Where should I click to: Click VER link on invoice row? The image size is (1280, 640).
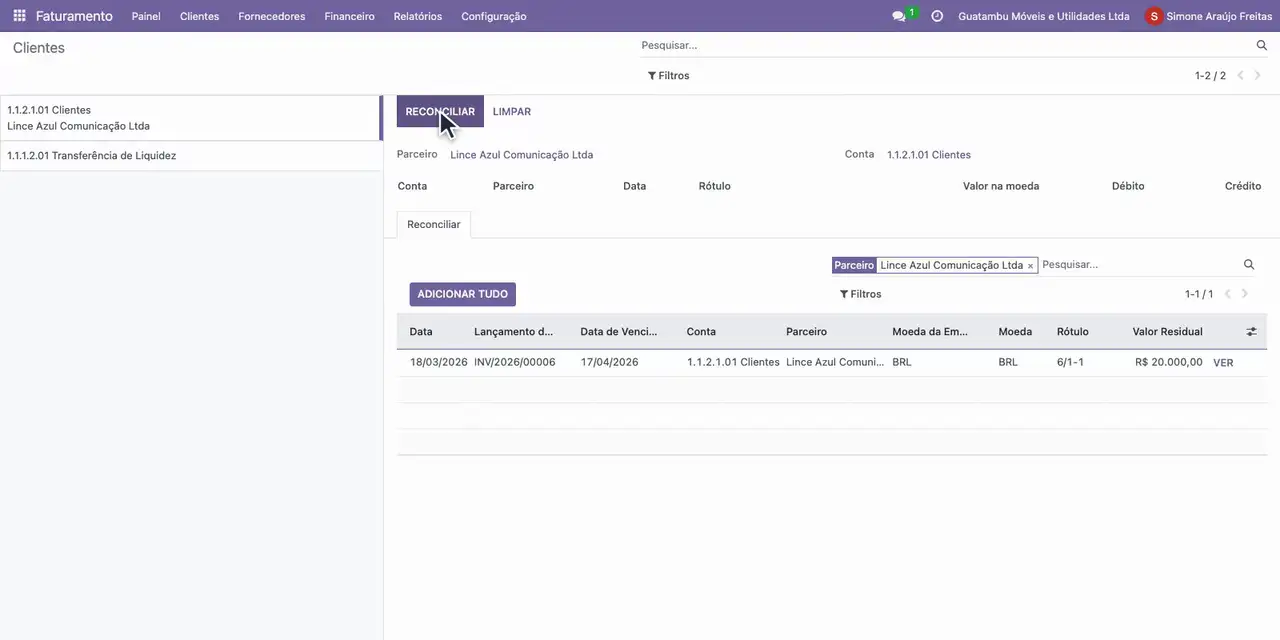(1223, 363)
